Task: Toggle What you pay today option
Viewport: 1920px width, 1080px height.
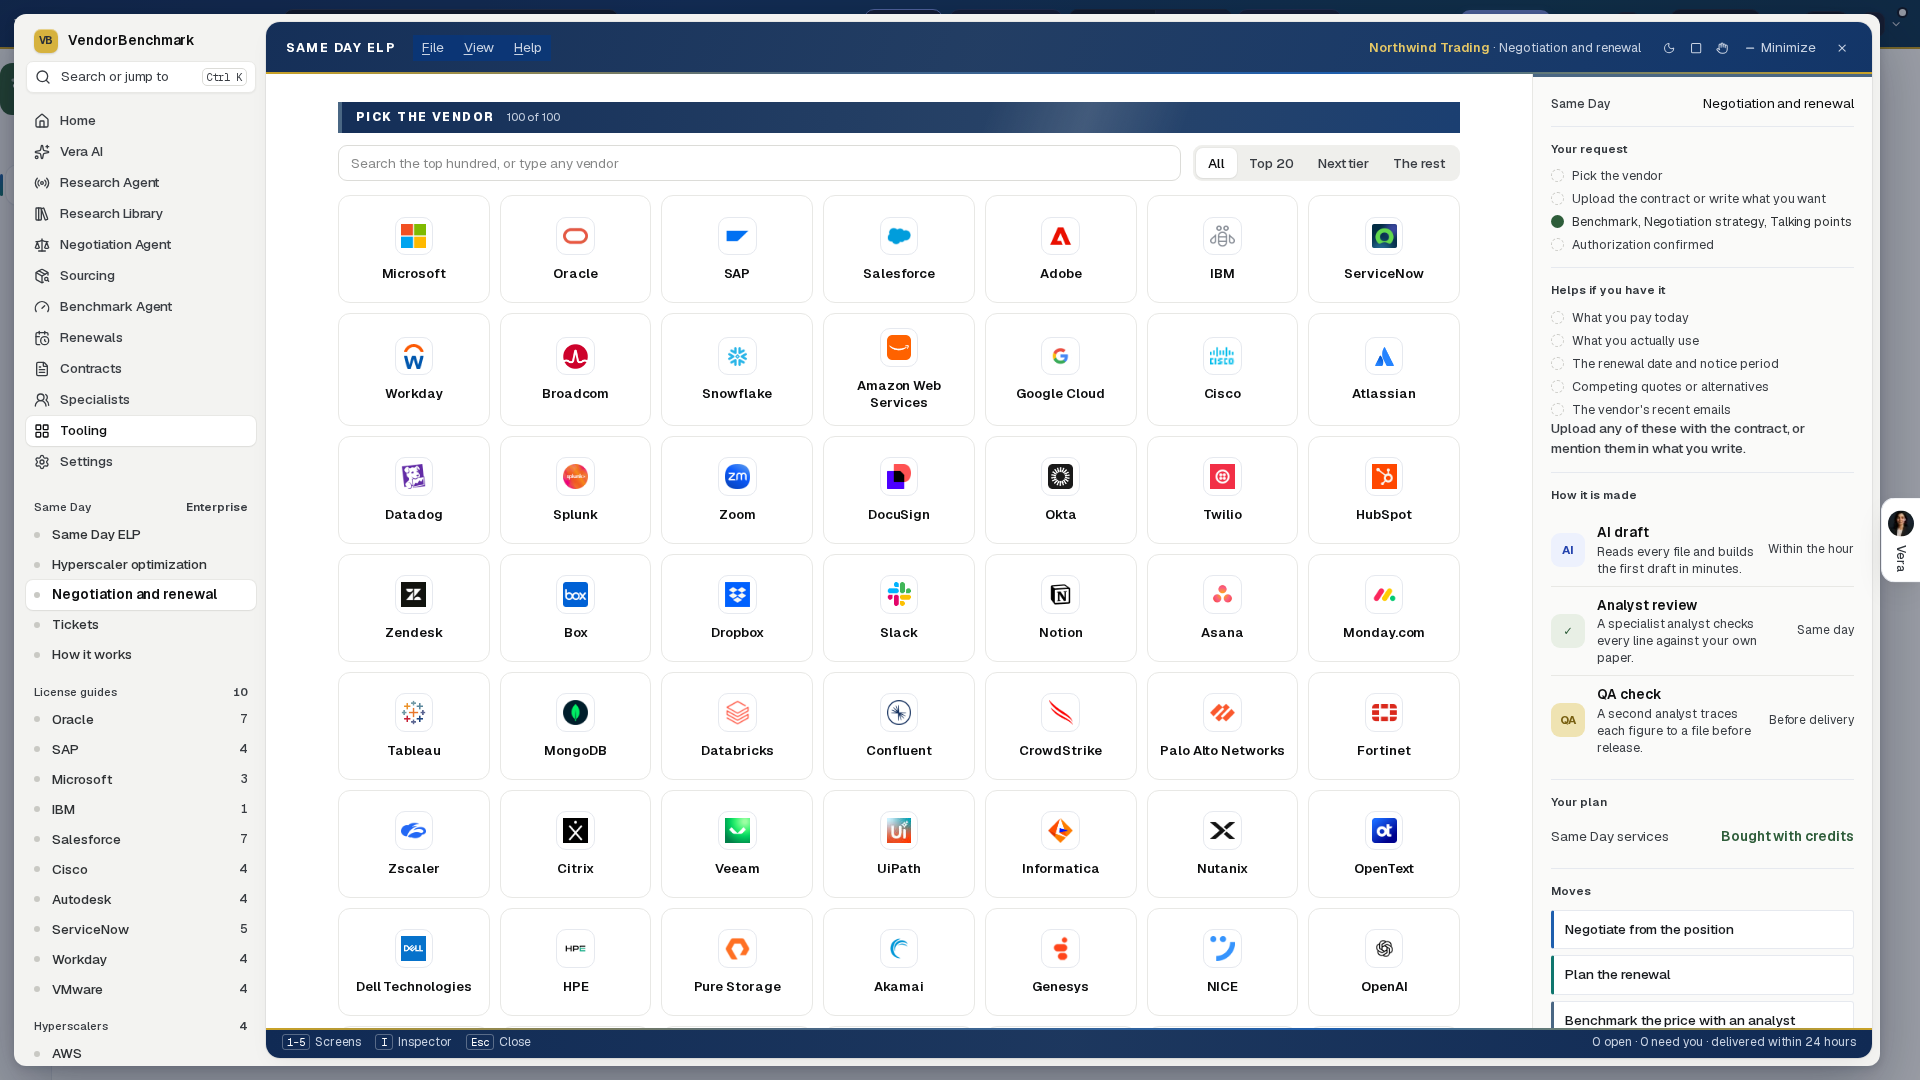Action: point(1557,318)
